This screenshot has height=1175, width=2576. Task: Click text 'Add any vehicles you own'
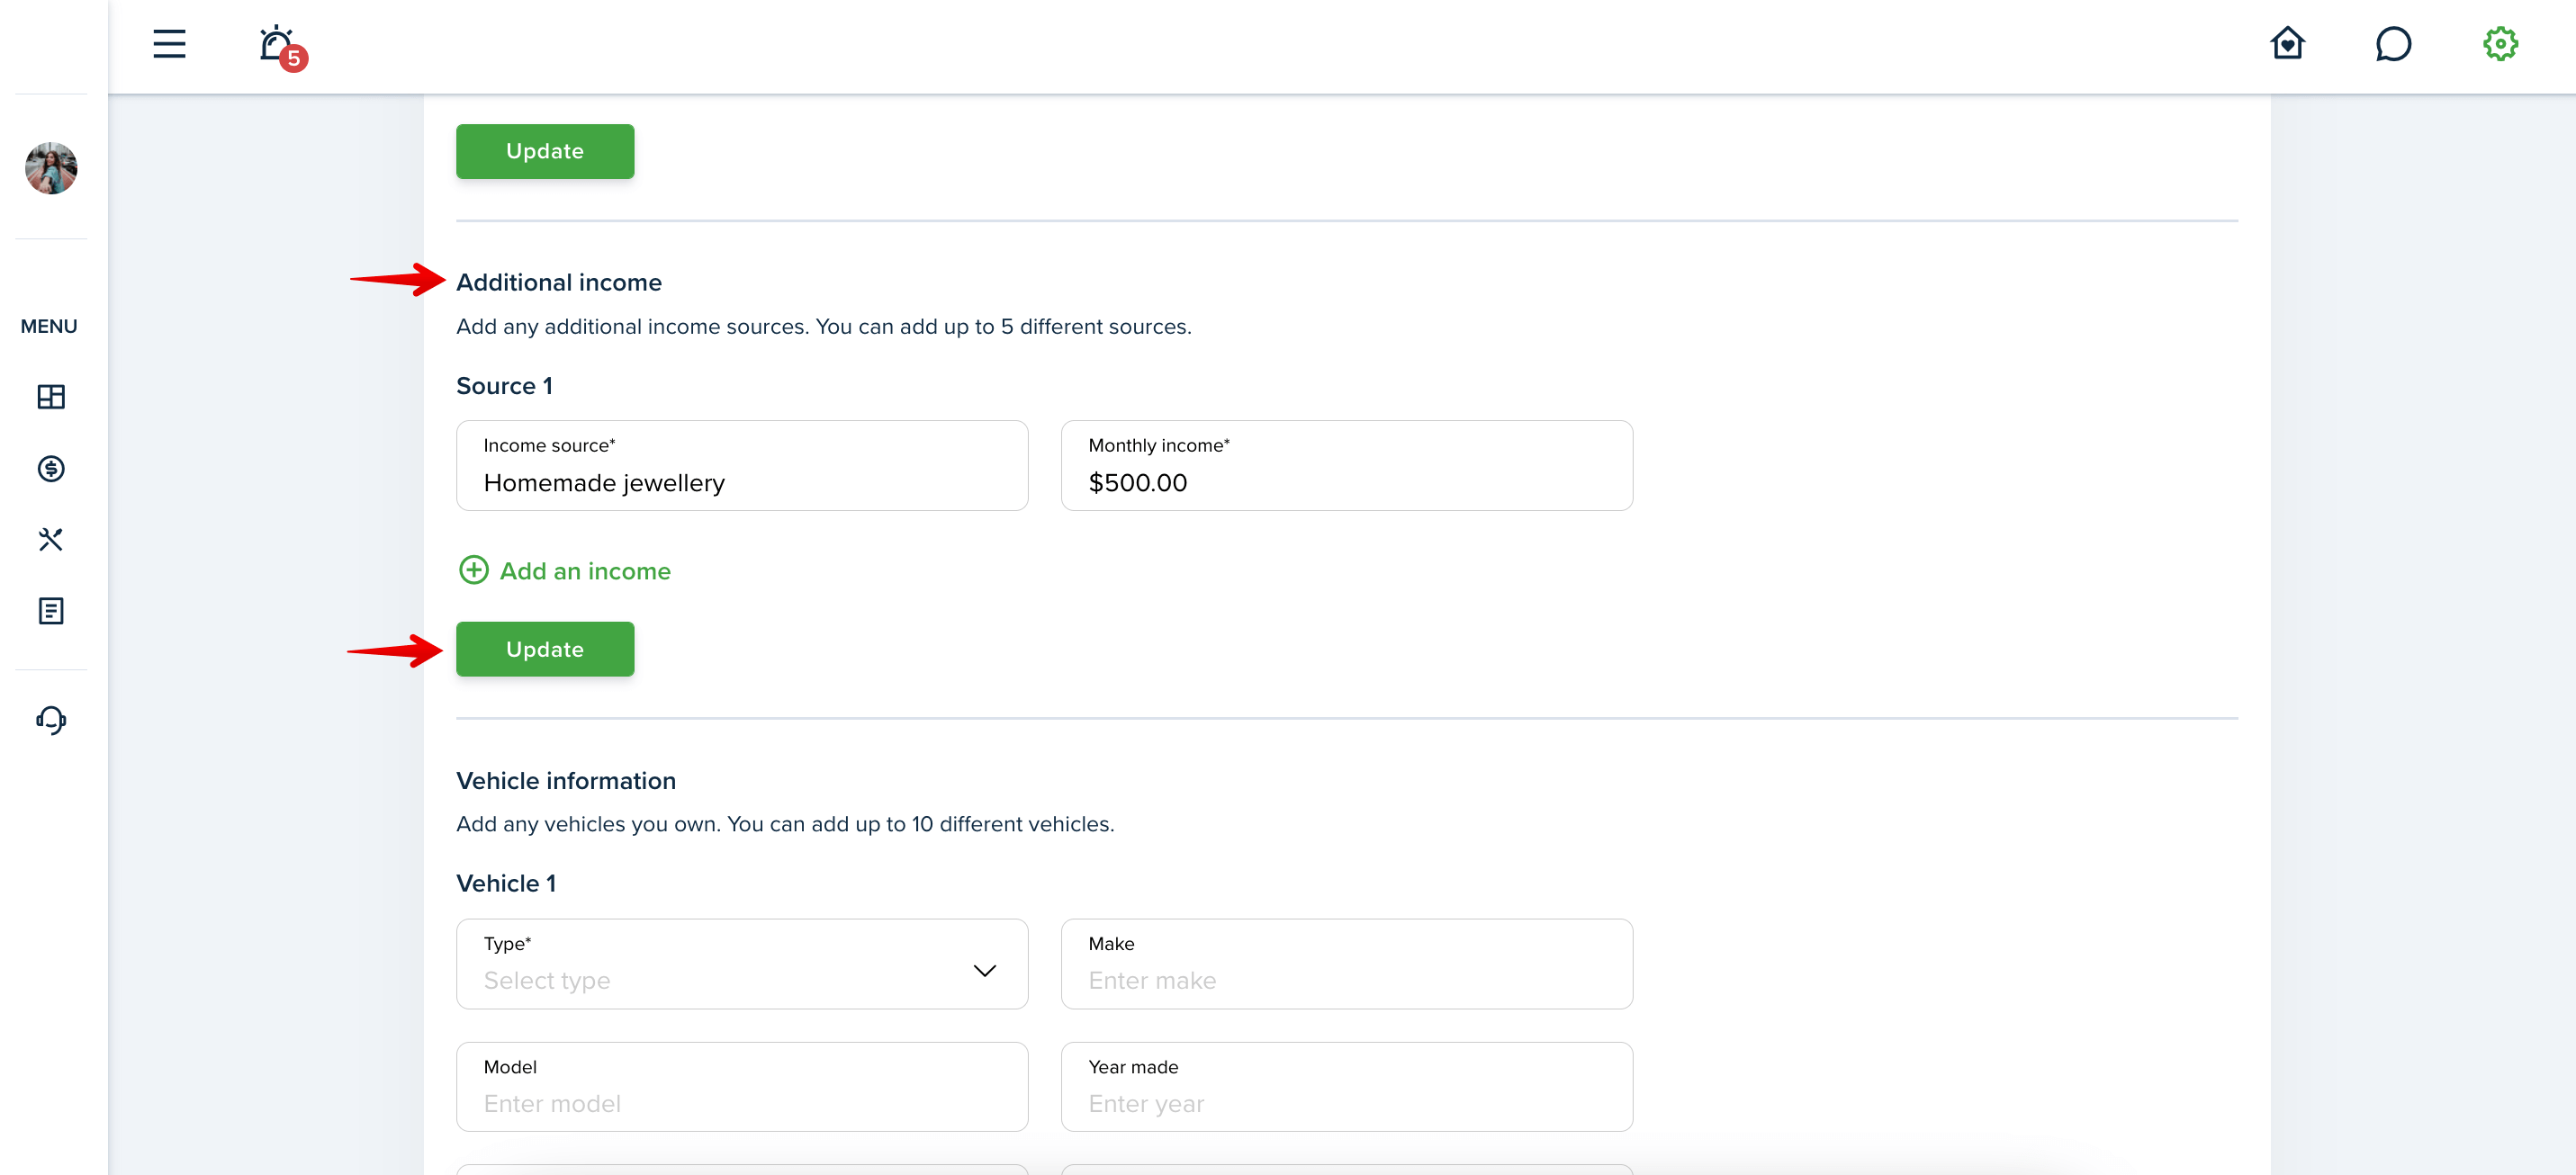(x=588, y=825)
